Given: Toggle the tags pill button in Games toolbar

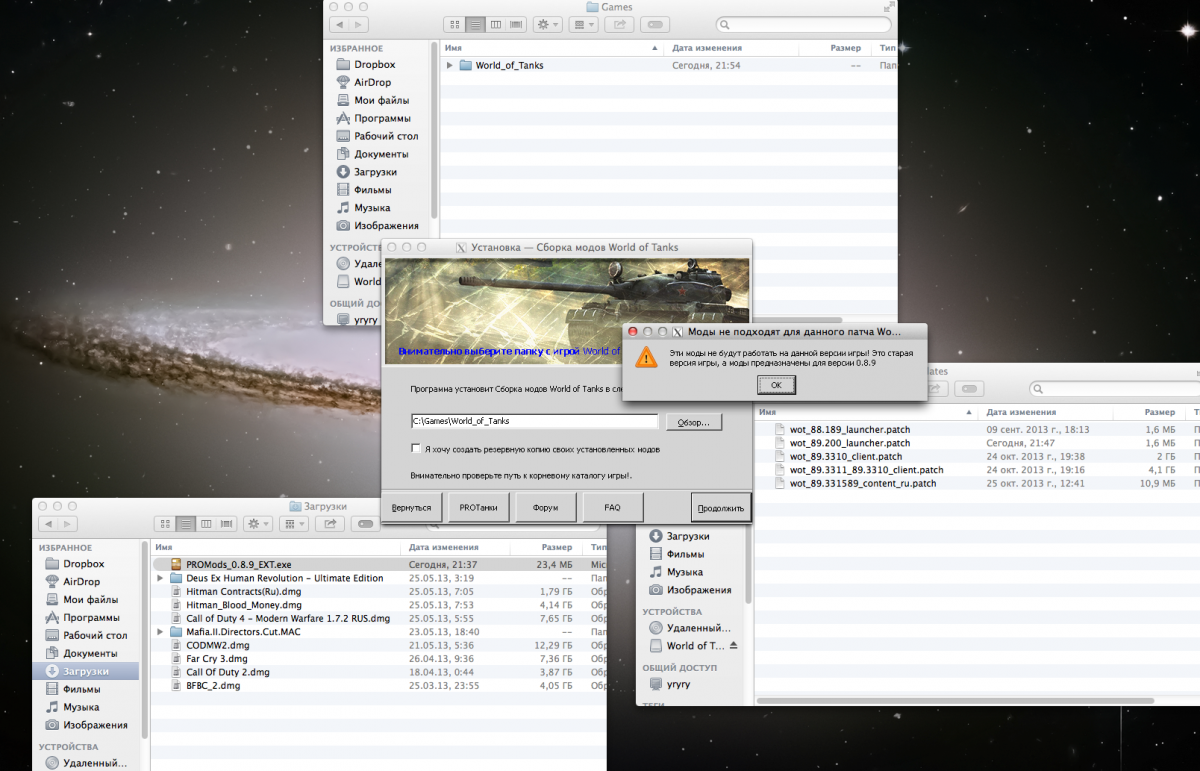Looking at the screenshot, I should [654, 24].
